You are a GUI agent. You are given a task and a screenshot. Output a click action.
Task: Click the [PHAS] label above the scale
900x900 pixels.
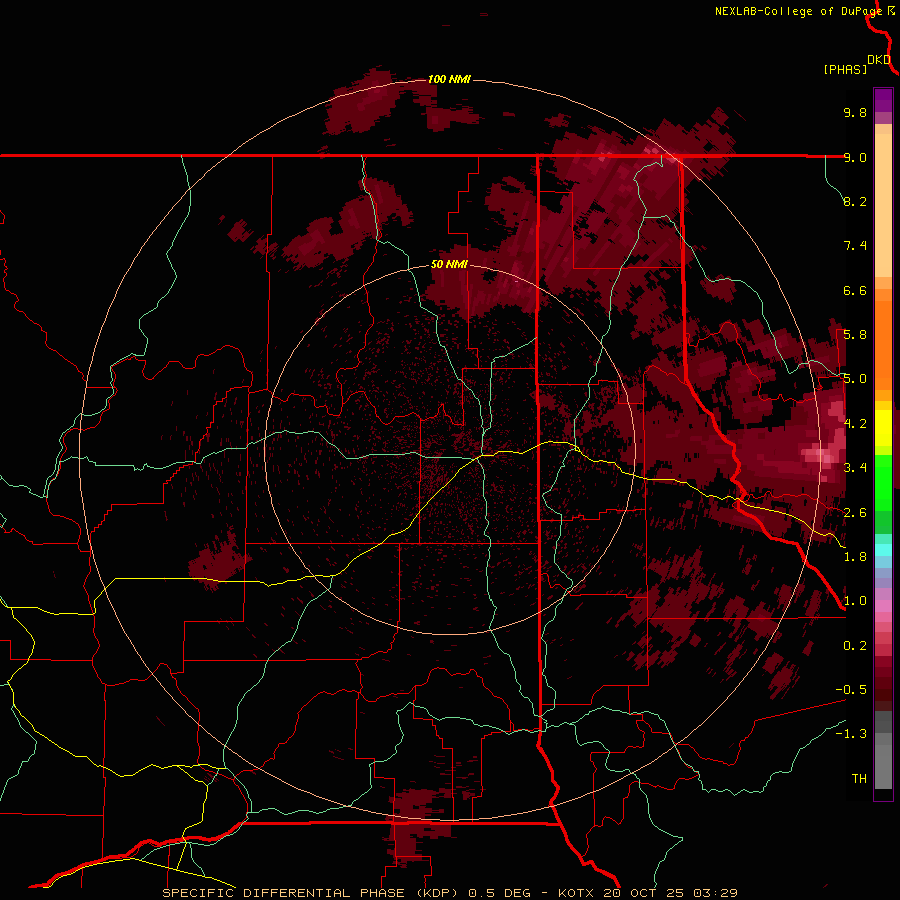click(845, 69)
